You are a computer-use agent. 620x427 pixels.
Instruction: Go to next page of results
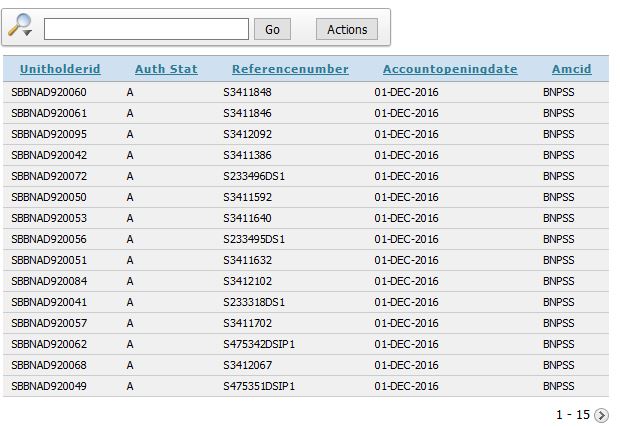click(601, 415)
